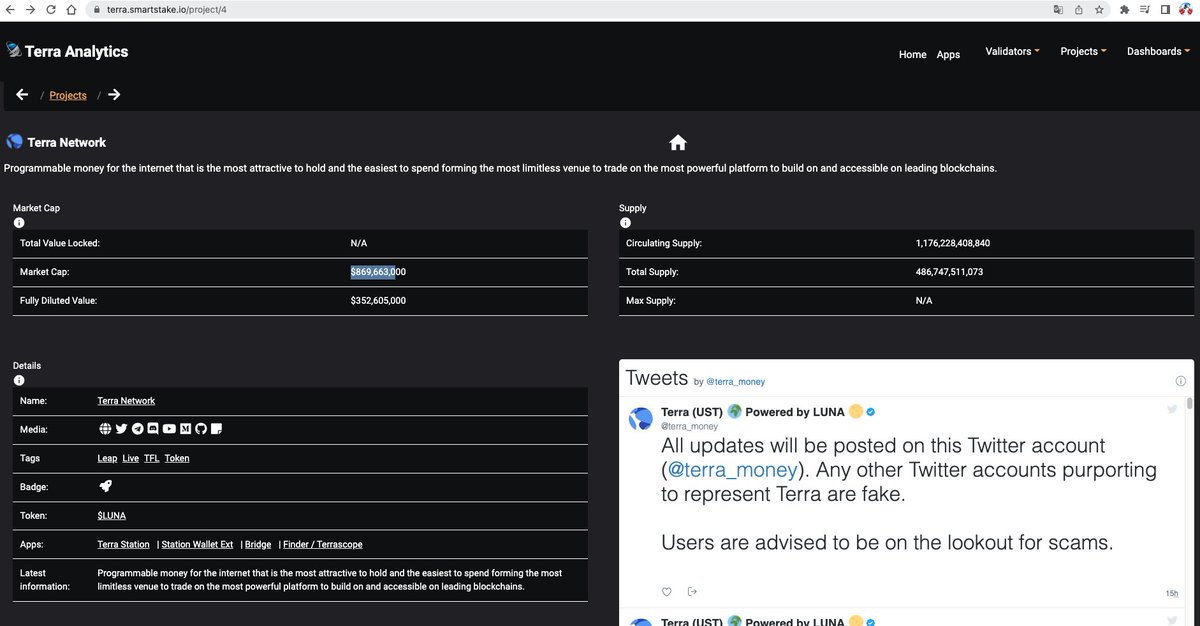The image size is (1200, 626).
Task: Select the Leap tag
Action: (107, 458)
